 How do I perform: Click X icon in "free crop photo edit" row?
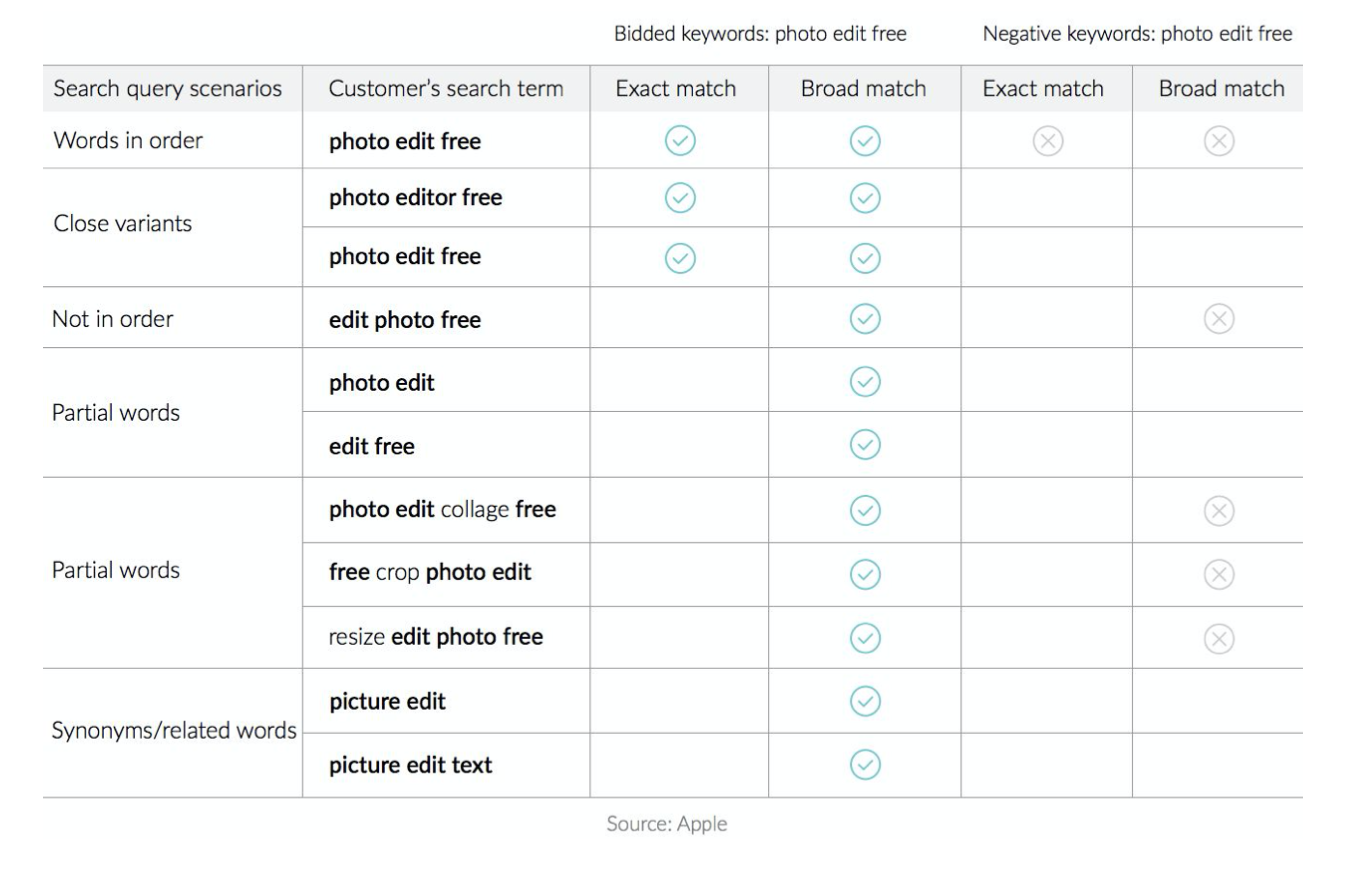[x=1218, y=574]
